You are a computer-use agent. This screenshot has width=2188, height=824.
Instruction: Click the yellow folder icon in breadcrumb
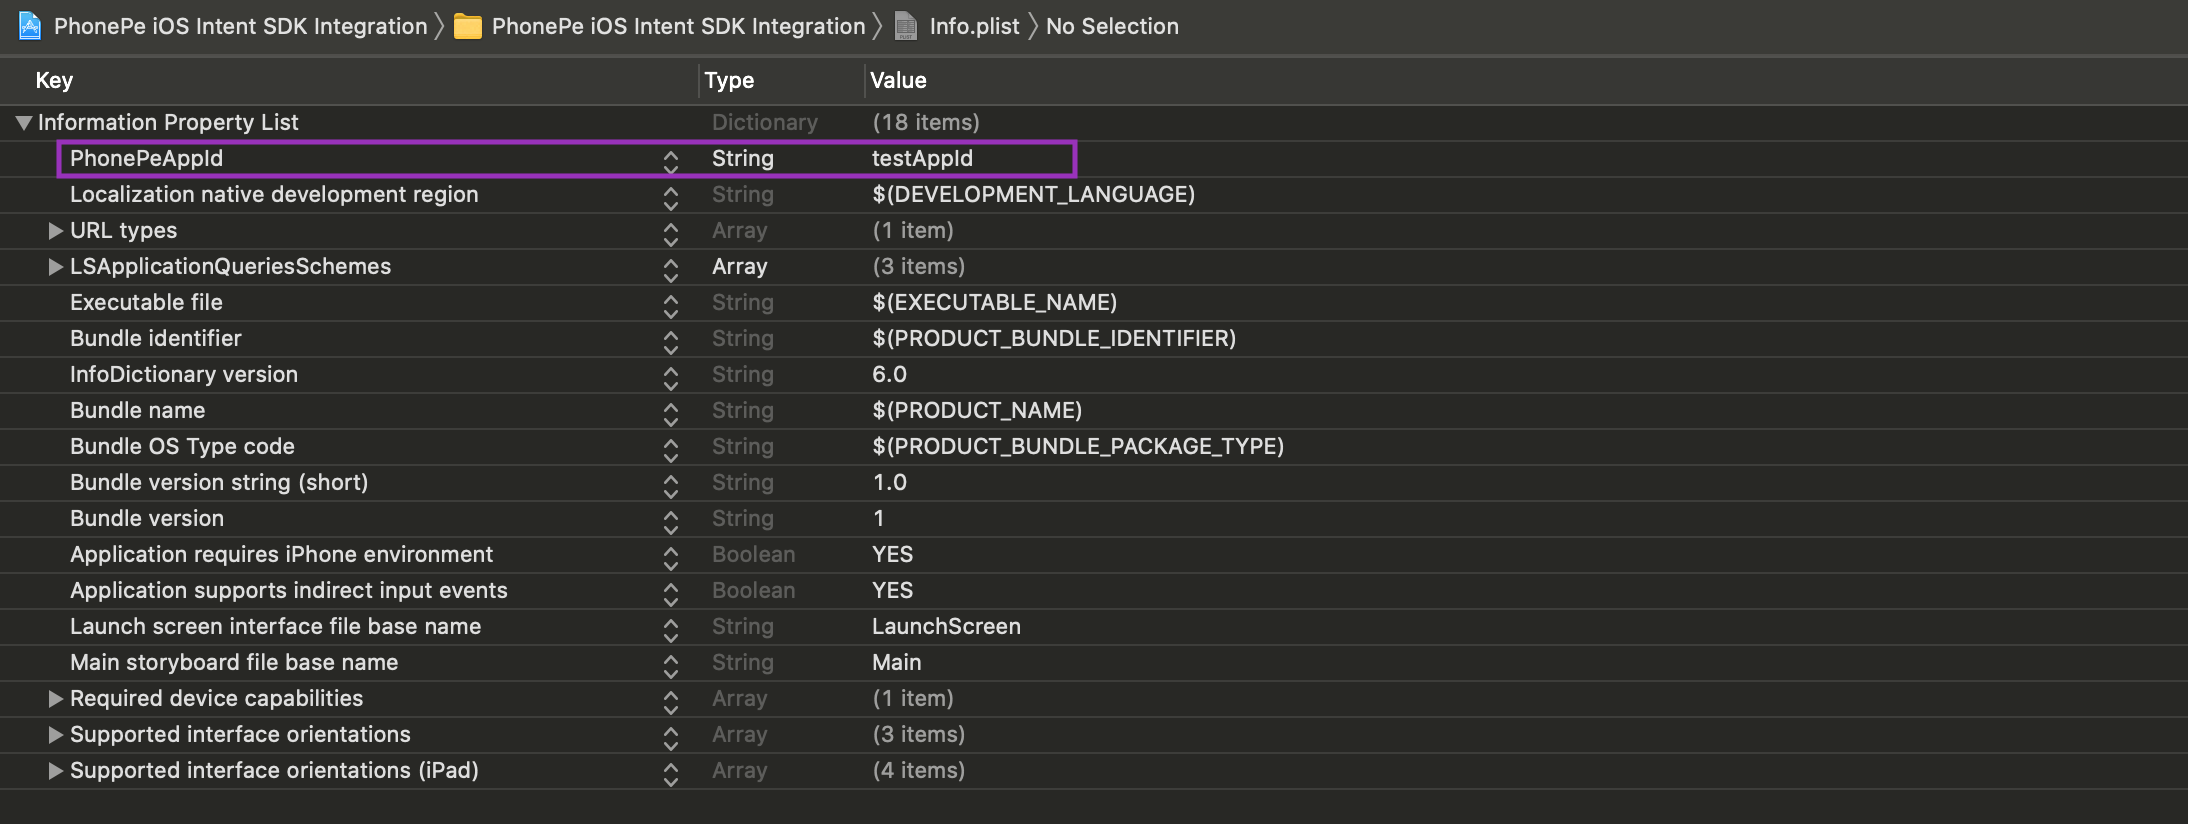(467, 26)
